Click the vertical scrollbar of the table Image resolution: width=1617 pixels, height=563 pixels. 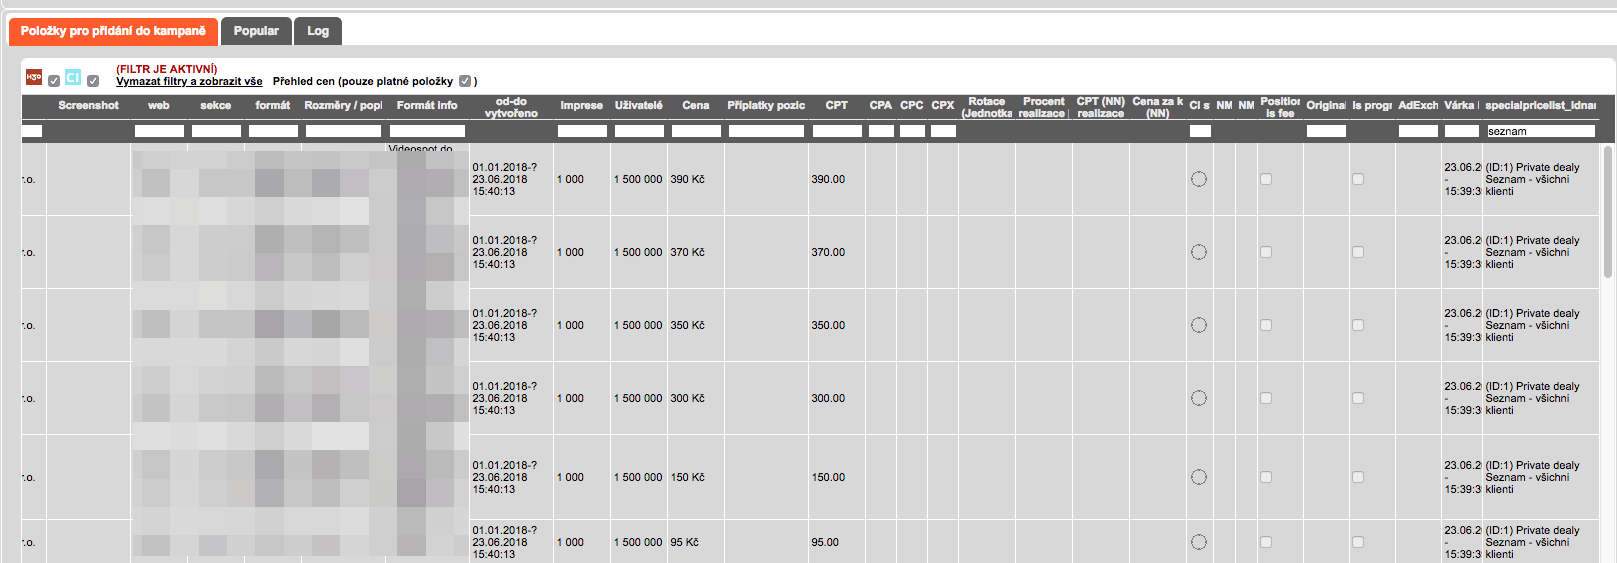1608,210
